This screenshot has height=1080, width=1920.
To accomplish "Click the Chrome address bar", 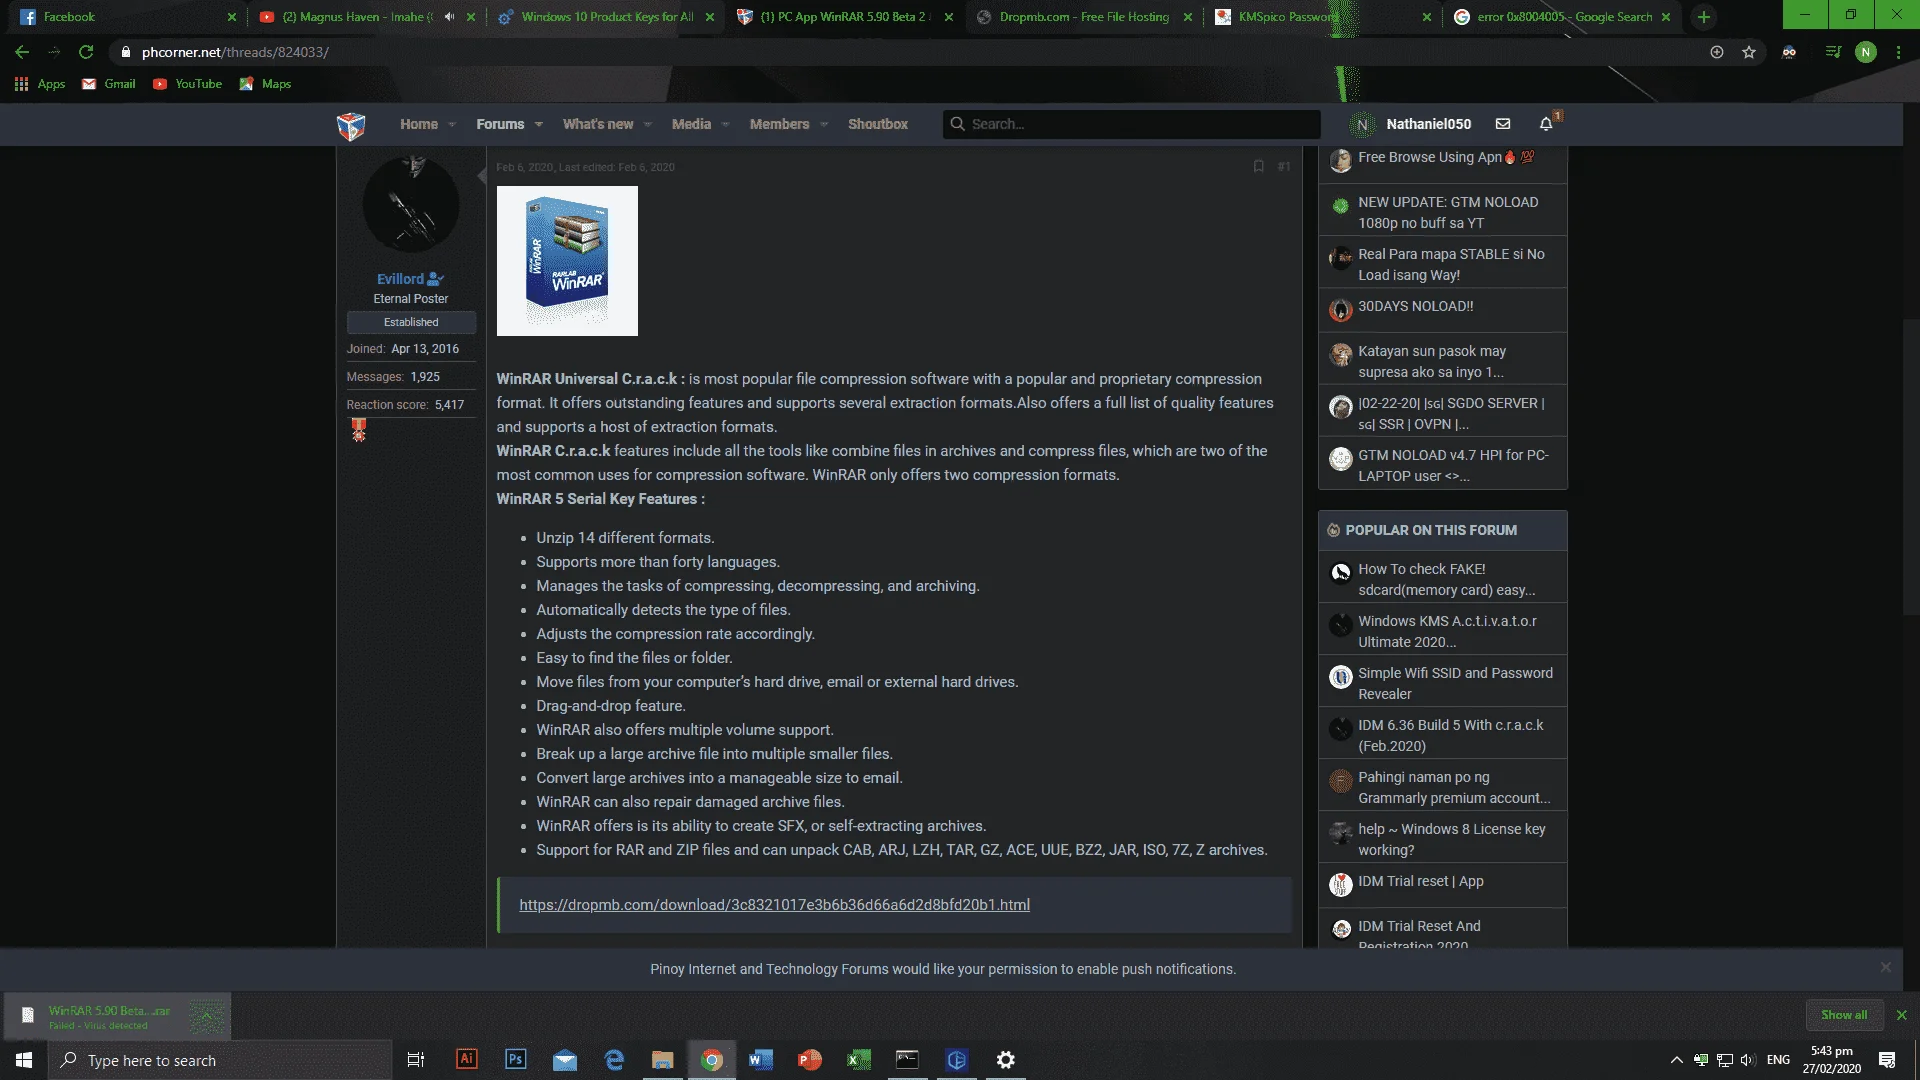I will point(900,52).
